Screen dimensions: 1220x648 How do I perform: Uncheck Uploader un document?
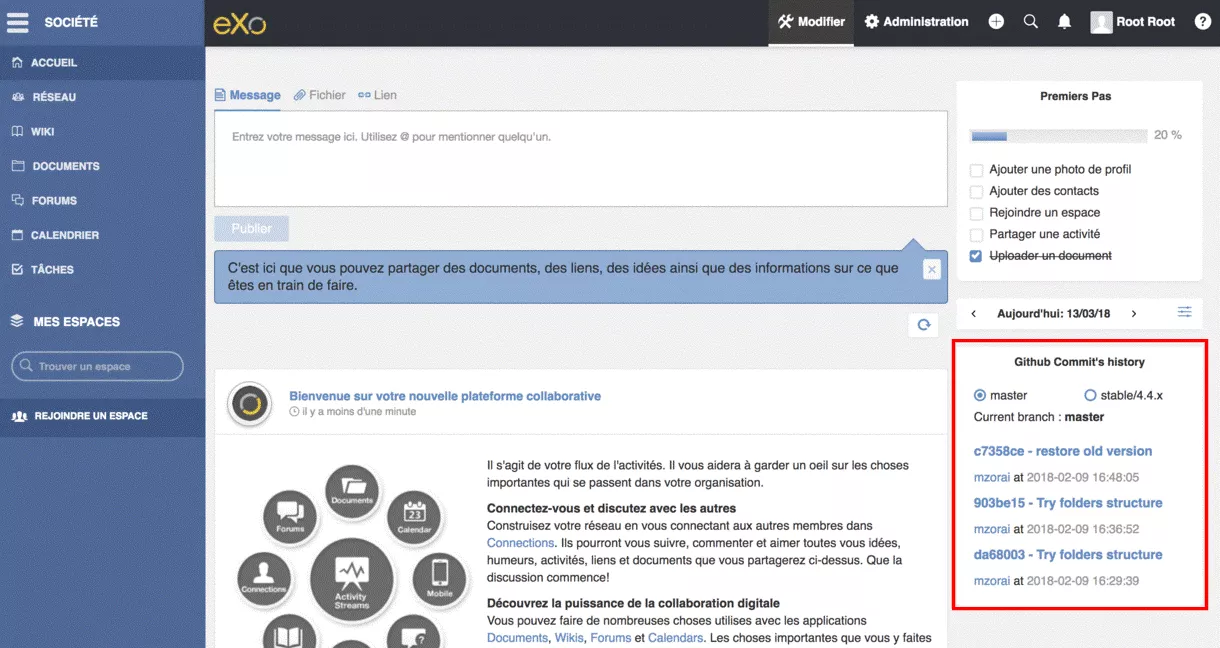[x=977, y=256]
